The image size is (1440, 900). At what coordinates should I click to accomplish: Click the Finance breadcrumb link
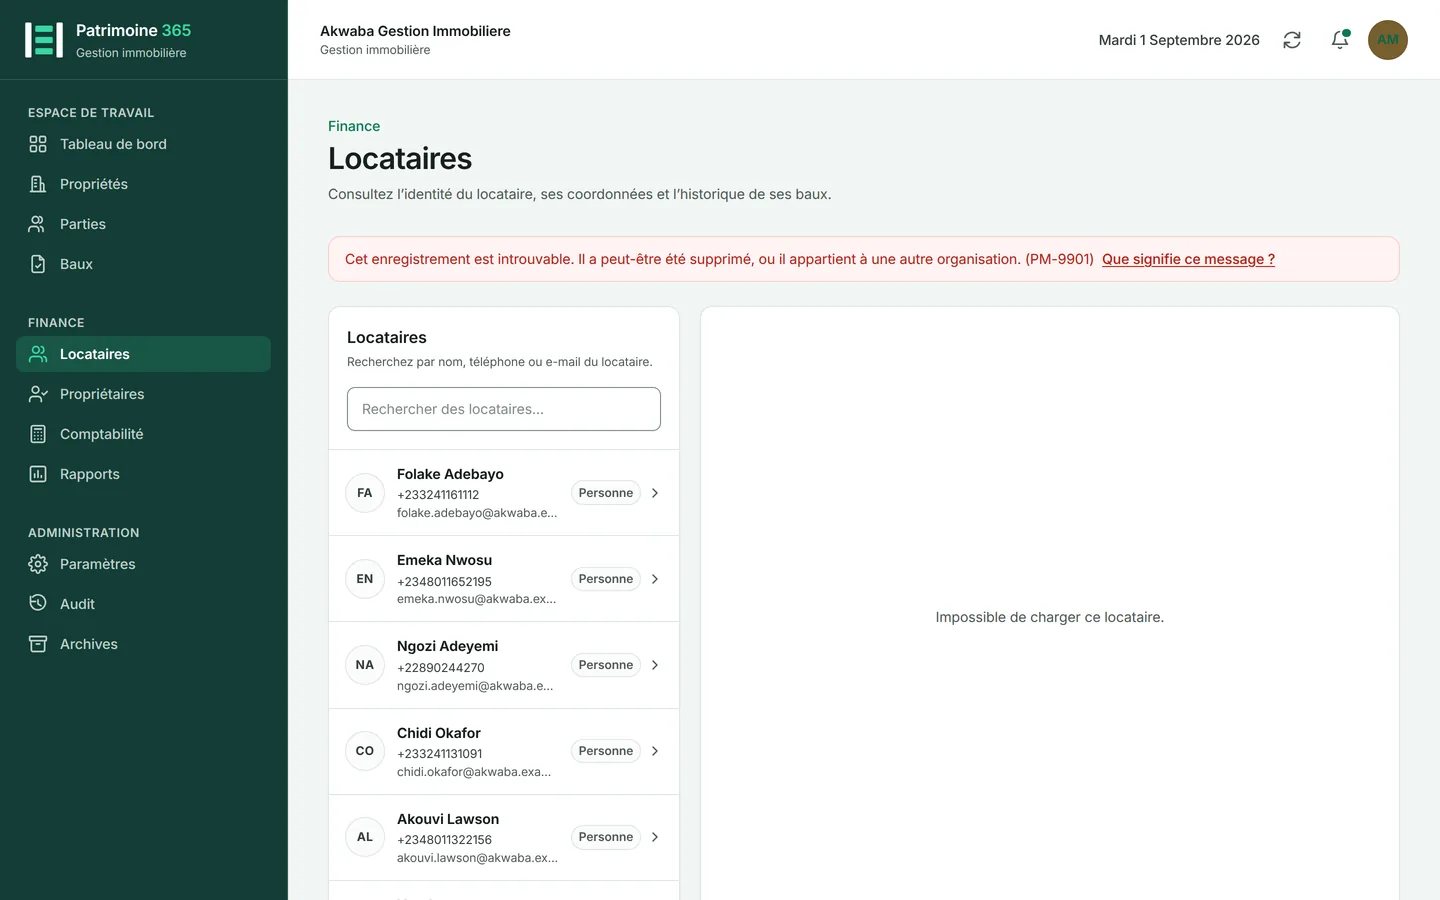pyautogui.click(x=354, y=126)
